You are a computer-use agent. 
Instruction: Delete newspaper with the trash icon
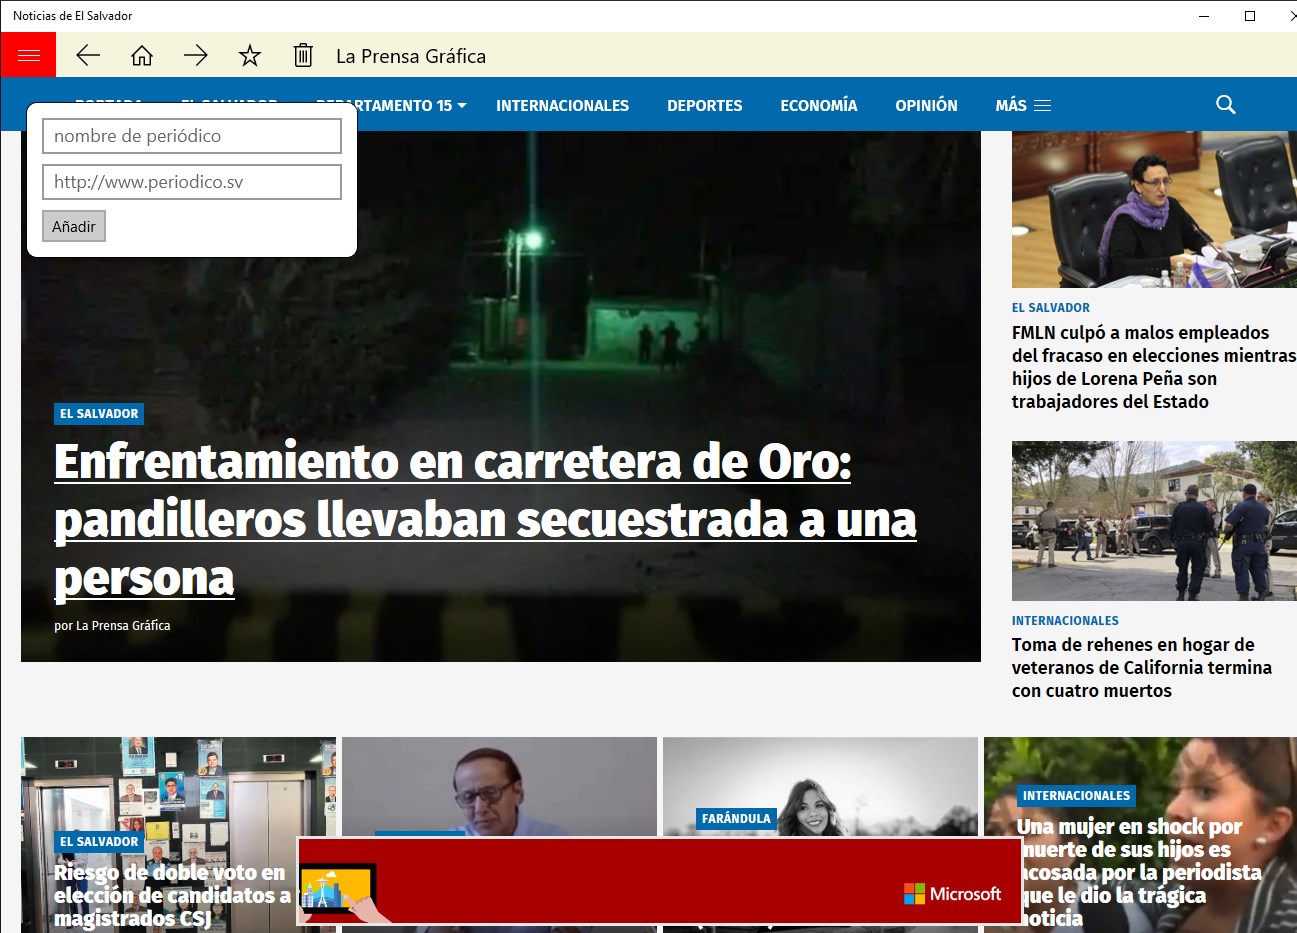tap(303, 56)
